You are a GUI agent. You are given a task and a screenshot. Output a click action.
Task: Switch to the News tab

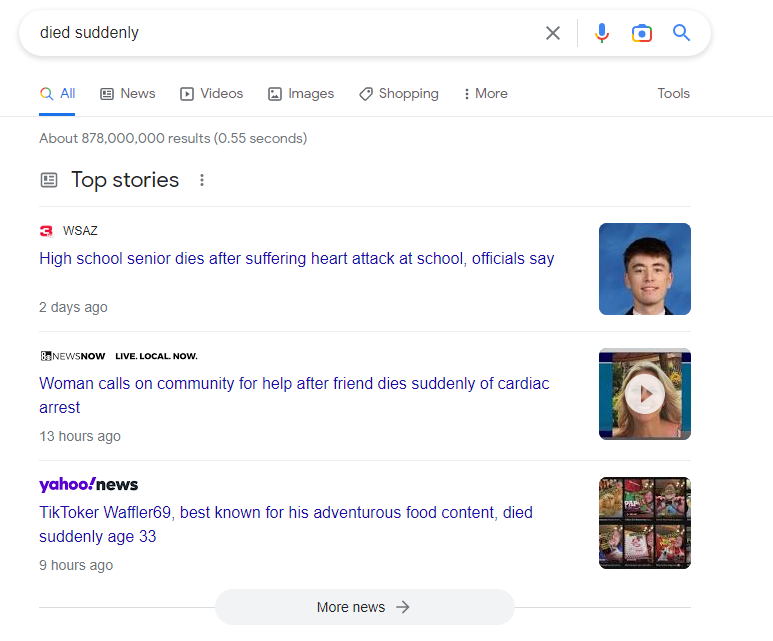(x=128, y=94)
